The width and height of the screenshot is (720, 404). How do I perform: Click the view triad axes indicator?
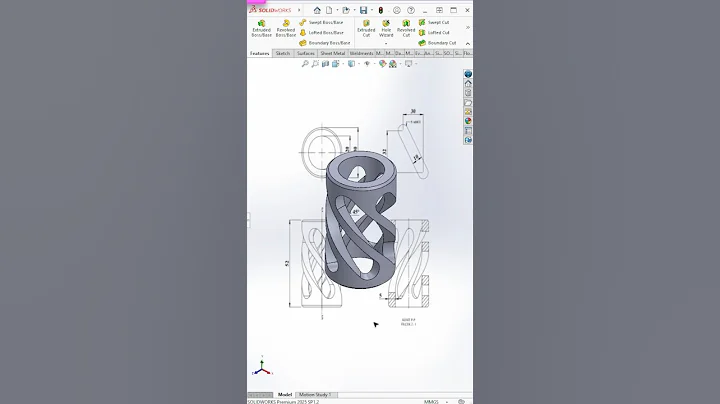tap(262, 366)
